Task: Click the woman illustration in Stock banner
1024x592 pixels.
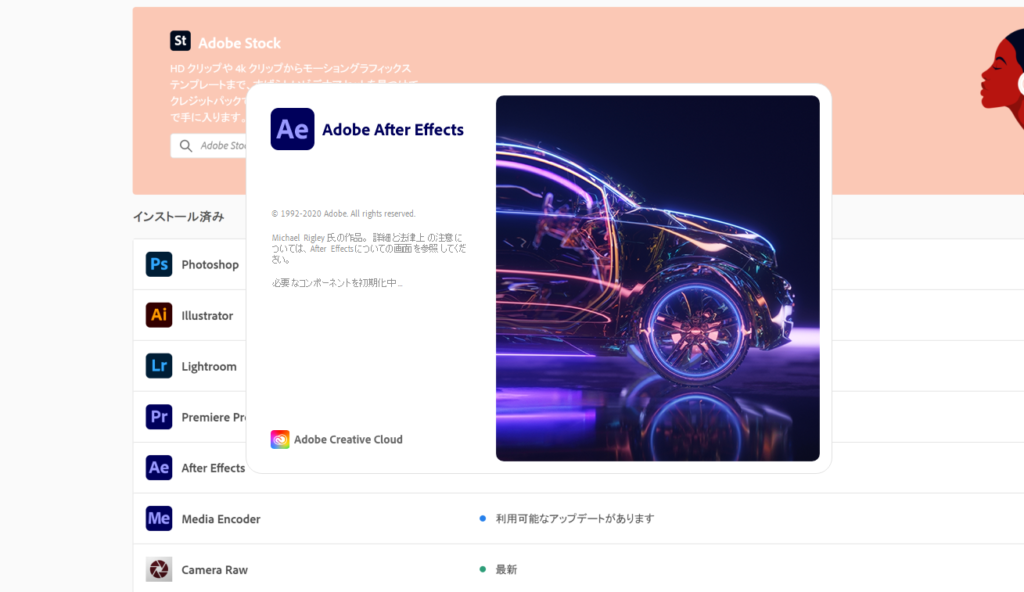Action: pos(1002,78)
